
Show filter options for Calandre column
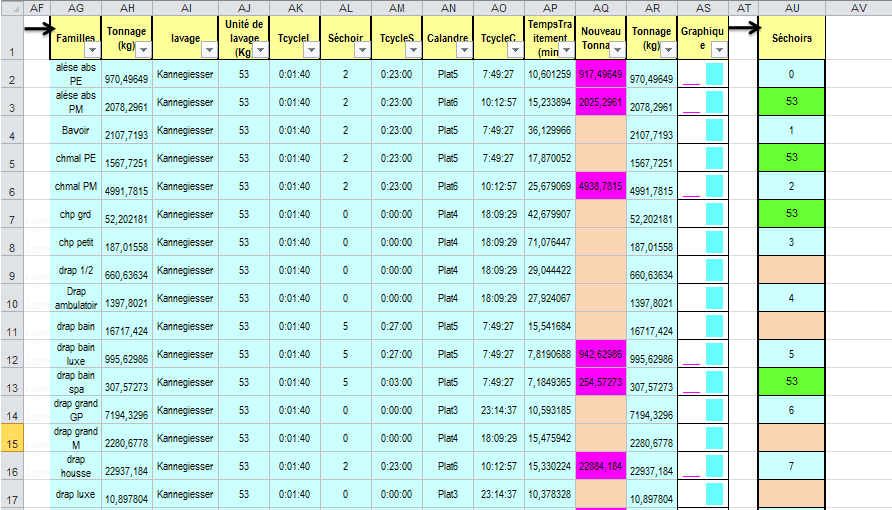[x=463, y=50]
